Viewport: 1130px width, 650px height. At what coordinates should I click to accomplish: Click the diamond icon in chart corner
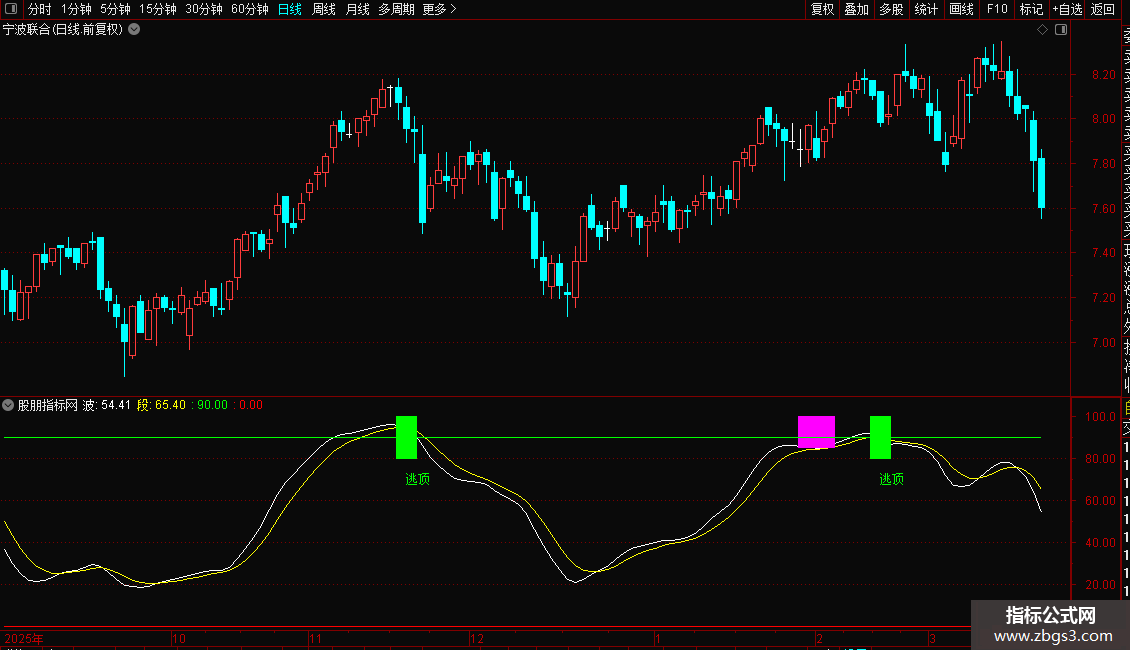click(x=1042, y=30)
